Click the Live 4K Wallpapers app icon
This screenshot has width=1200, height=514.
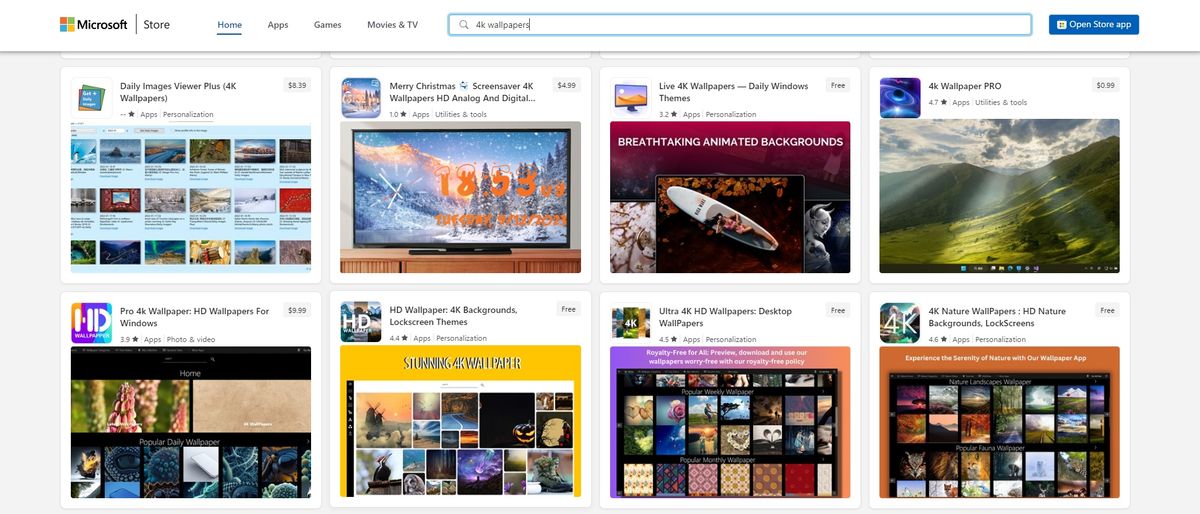pos(630,98)
